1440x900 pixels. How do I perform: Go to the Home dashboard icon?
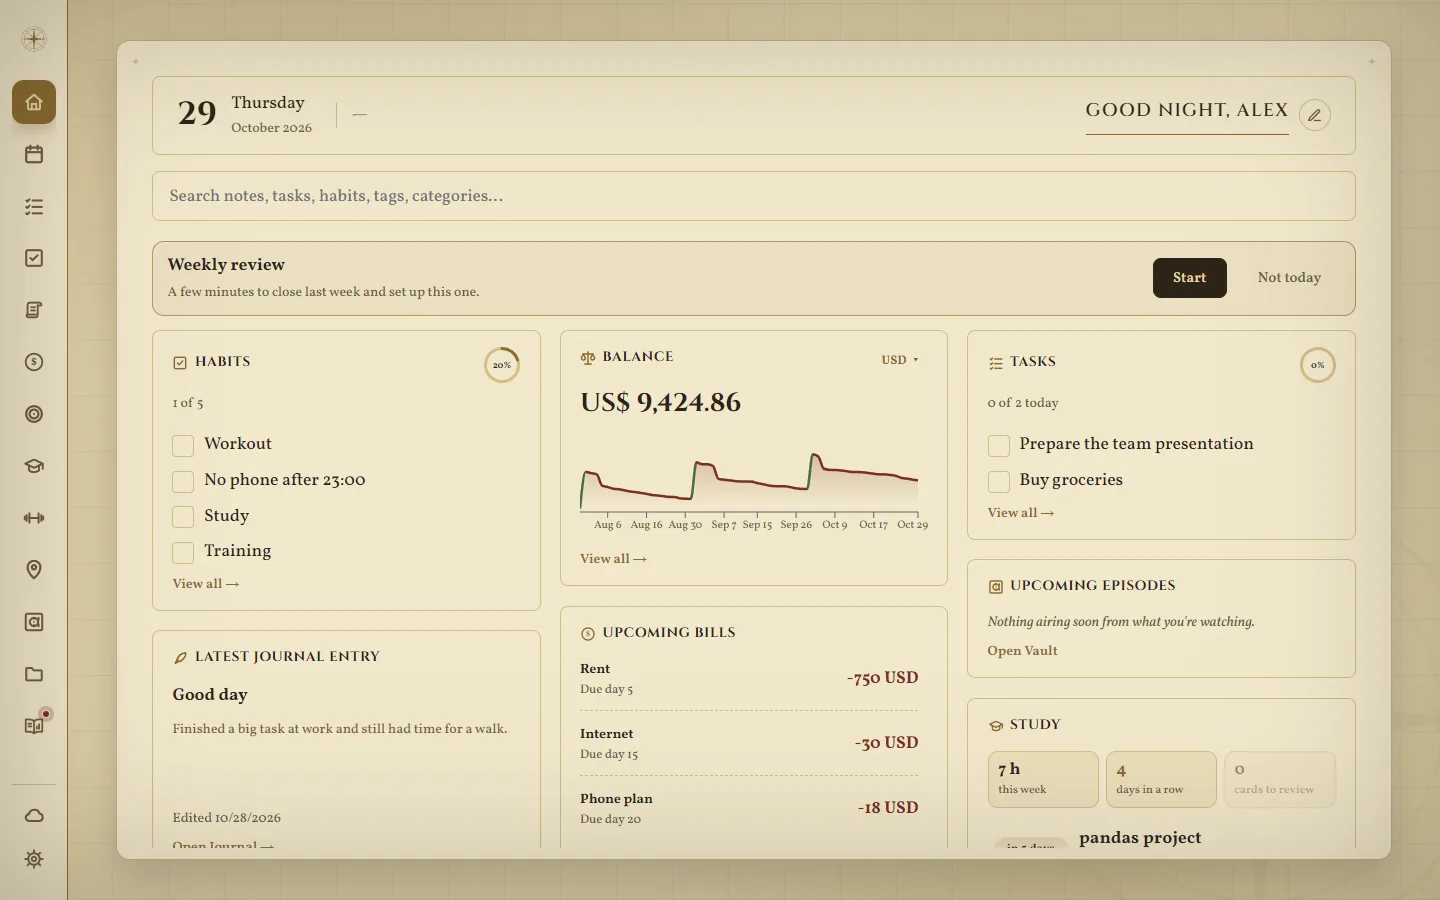pos(34,102)
